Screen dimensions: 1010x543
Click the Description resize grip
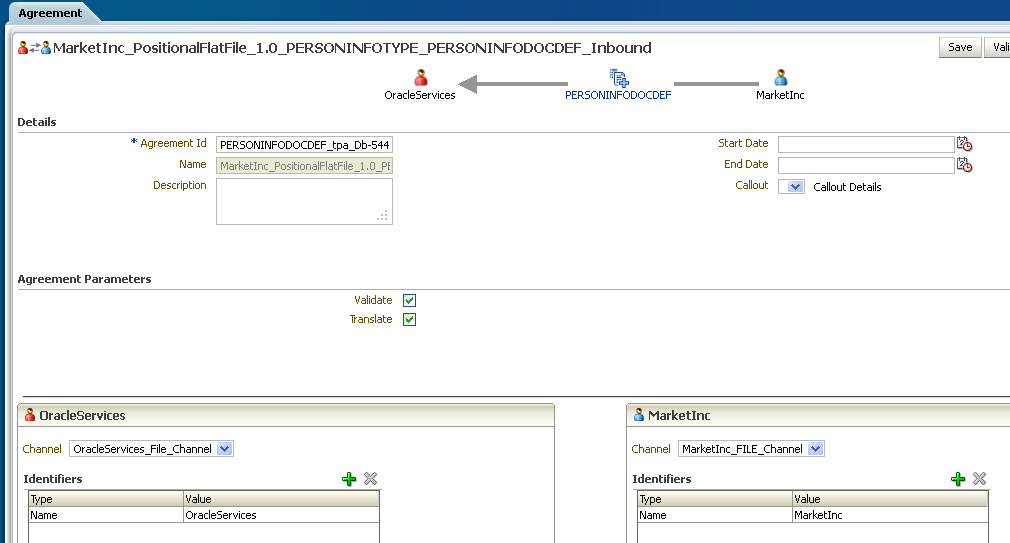[x=383, y=216]
